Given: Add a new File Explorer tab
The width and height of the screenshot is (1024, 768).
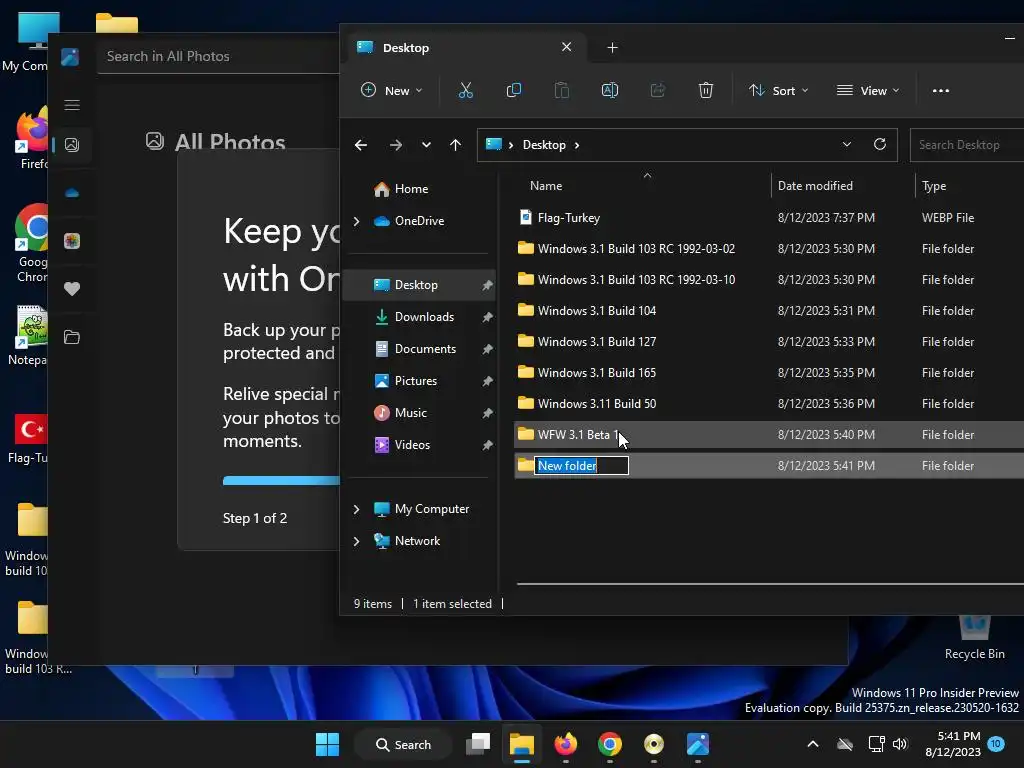Looking at the screenshot, I should (612, 48).
